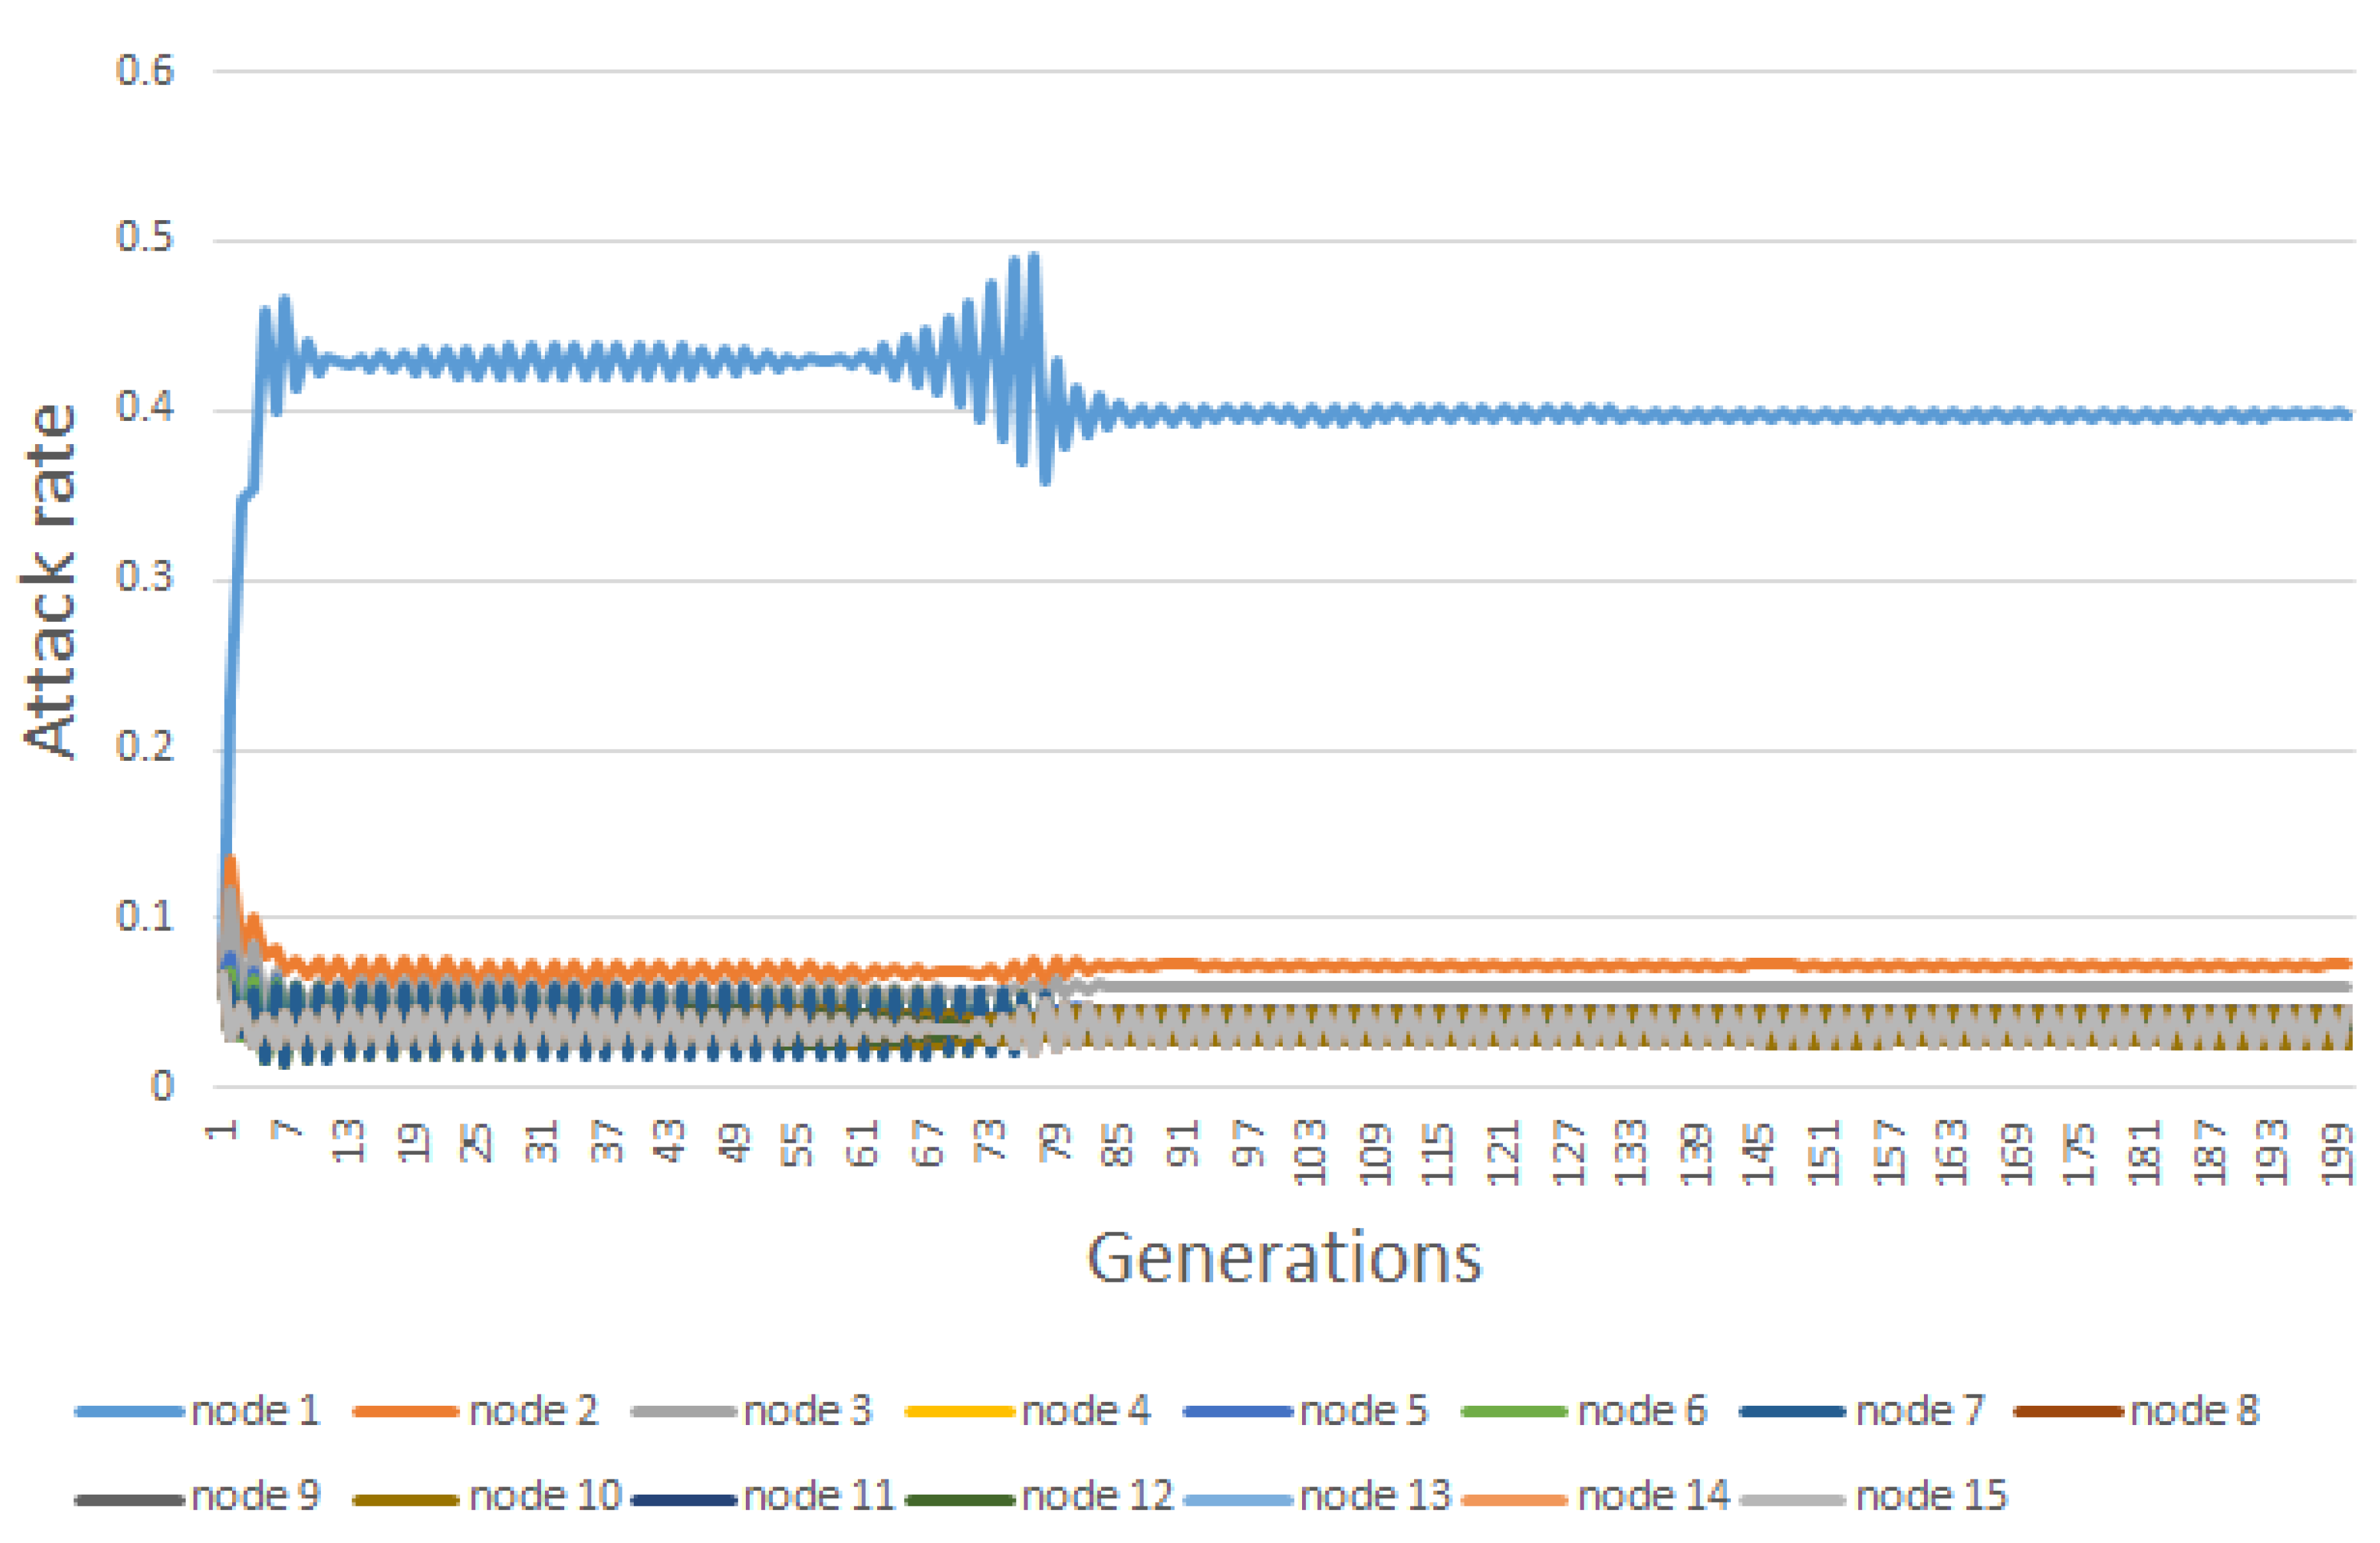The image size is (2380, 1543).
Task: Click the node 4 yellow legend line
Action: [x=960, y=1411]
